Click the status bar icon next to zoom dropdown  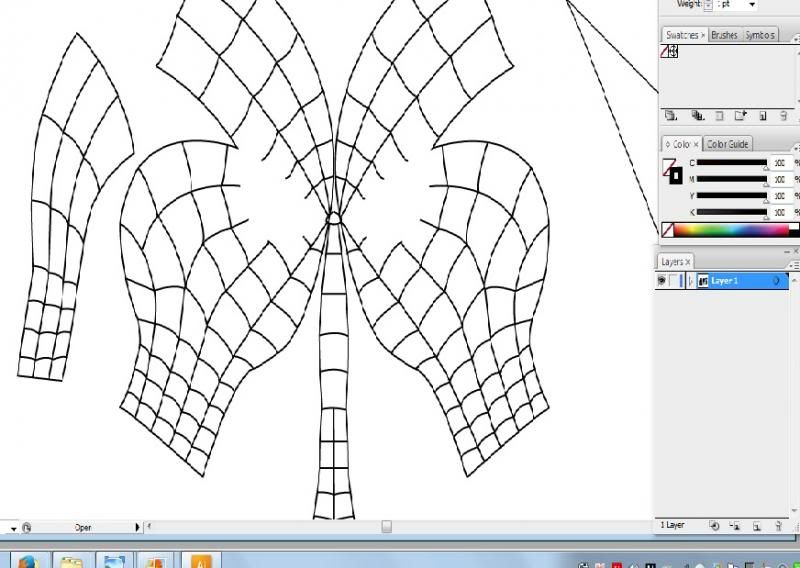click(x=27, y=528)
